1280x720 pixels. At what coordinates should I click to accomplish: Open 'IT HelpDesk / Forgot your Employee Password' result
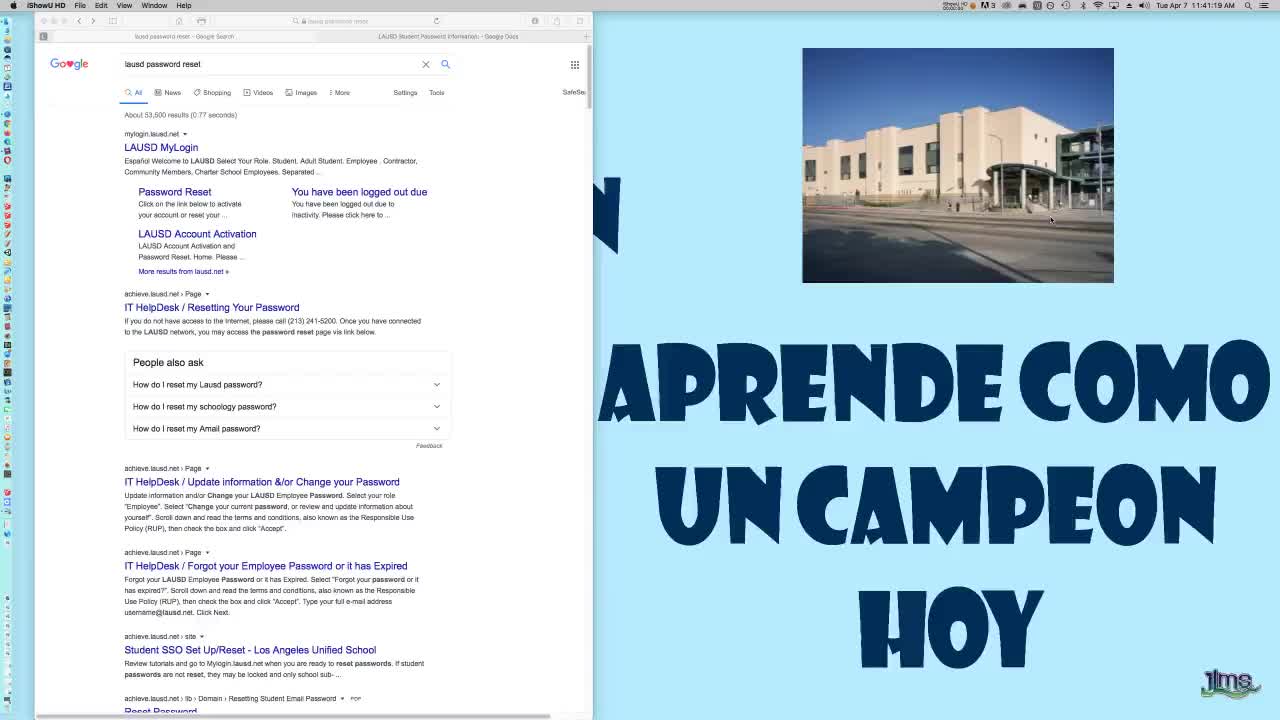coord(266,566)
